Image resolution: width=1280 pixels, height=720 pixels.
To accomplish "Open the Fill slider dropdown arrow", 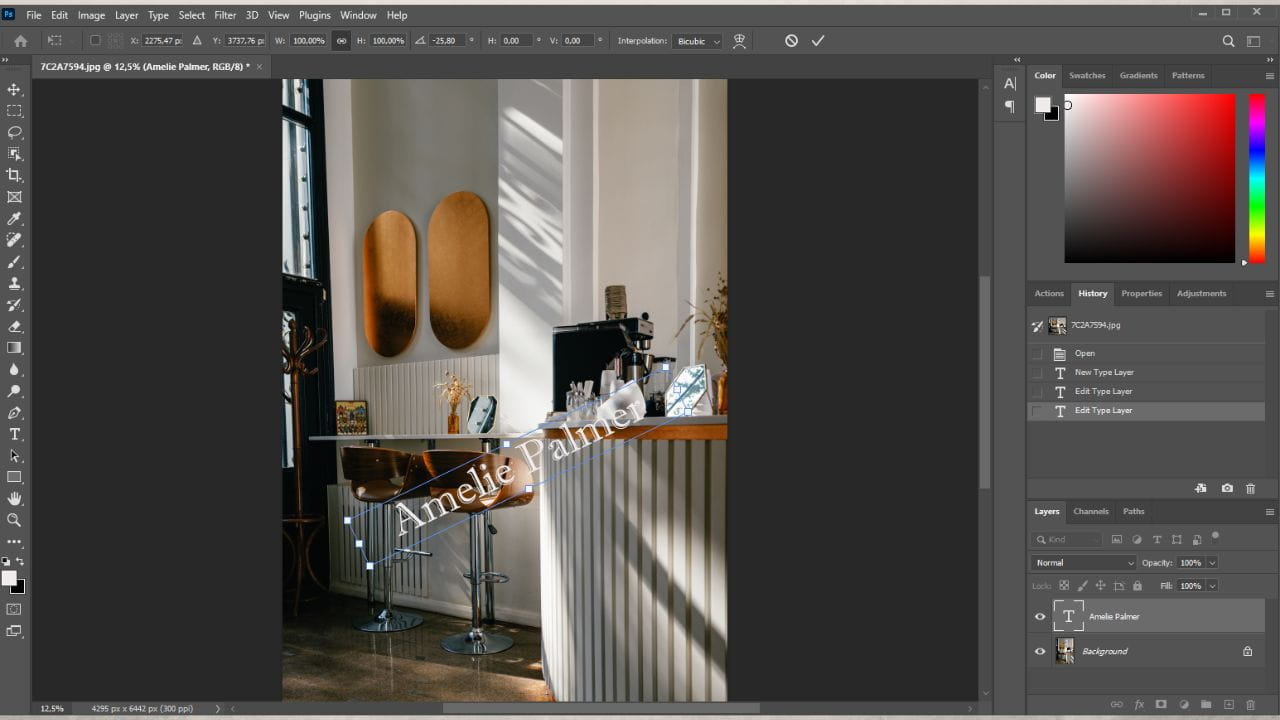I will (1212, 586).
